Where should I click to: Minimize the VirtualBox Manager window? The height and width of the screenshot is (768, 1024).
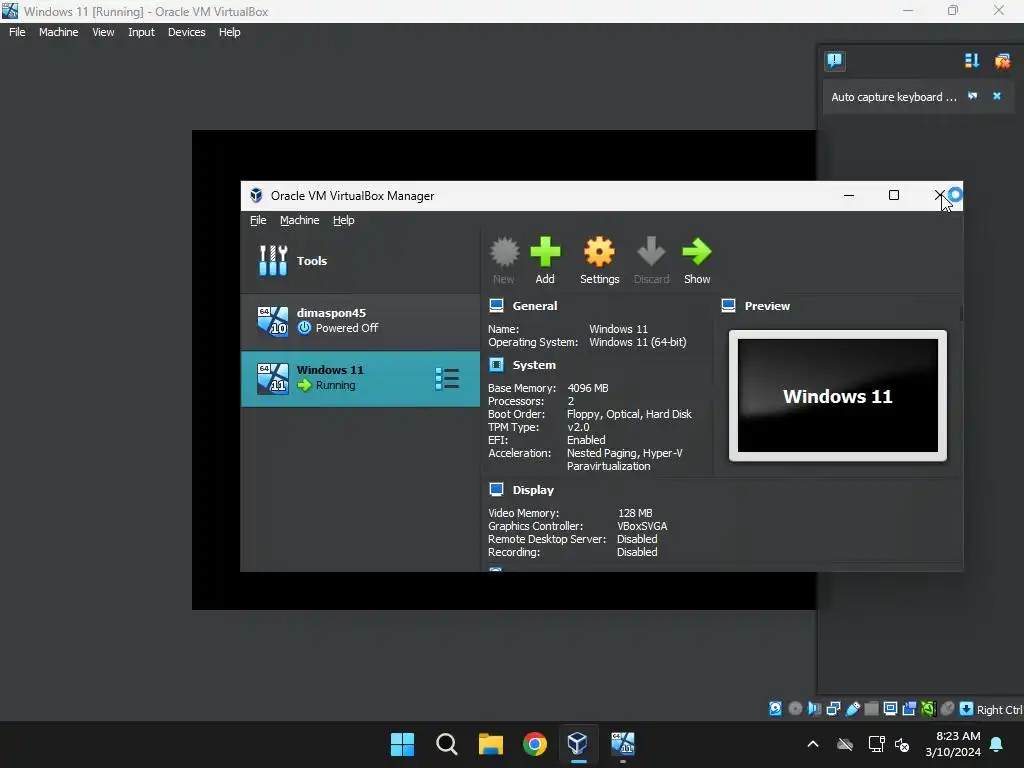(849, 195)
